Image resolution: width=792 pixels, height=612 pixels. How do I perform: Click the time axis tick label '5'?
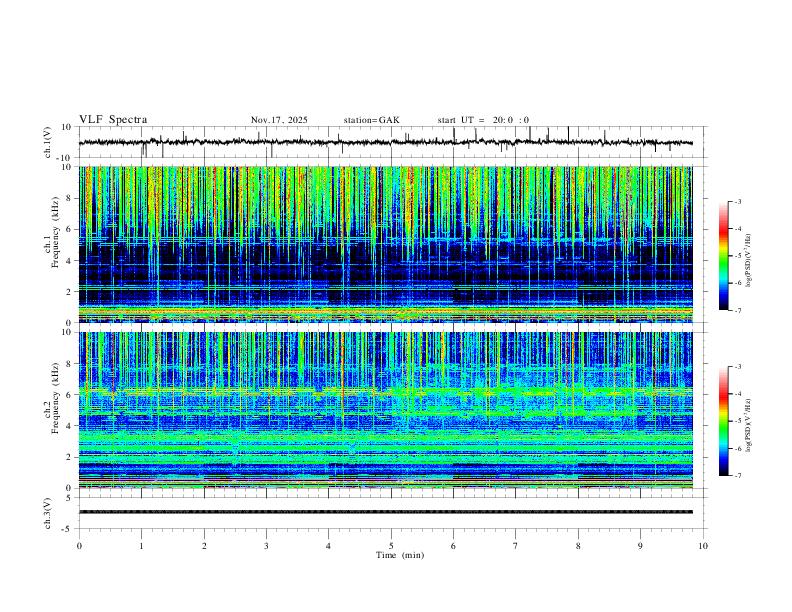[x=391, y=546]
